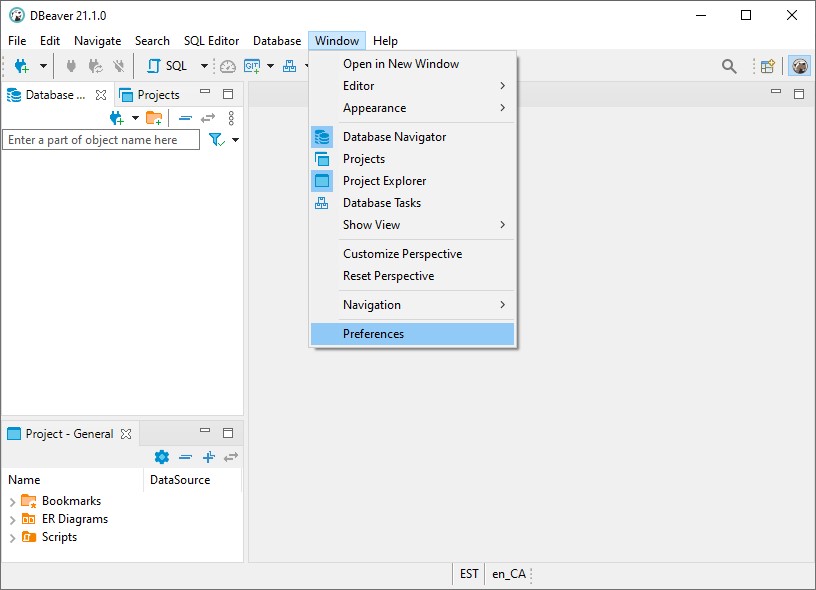816x590 pixels.
Task: Click new connection icon in Database Navigator toolbar
Action: (x=117, y=118)
